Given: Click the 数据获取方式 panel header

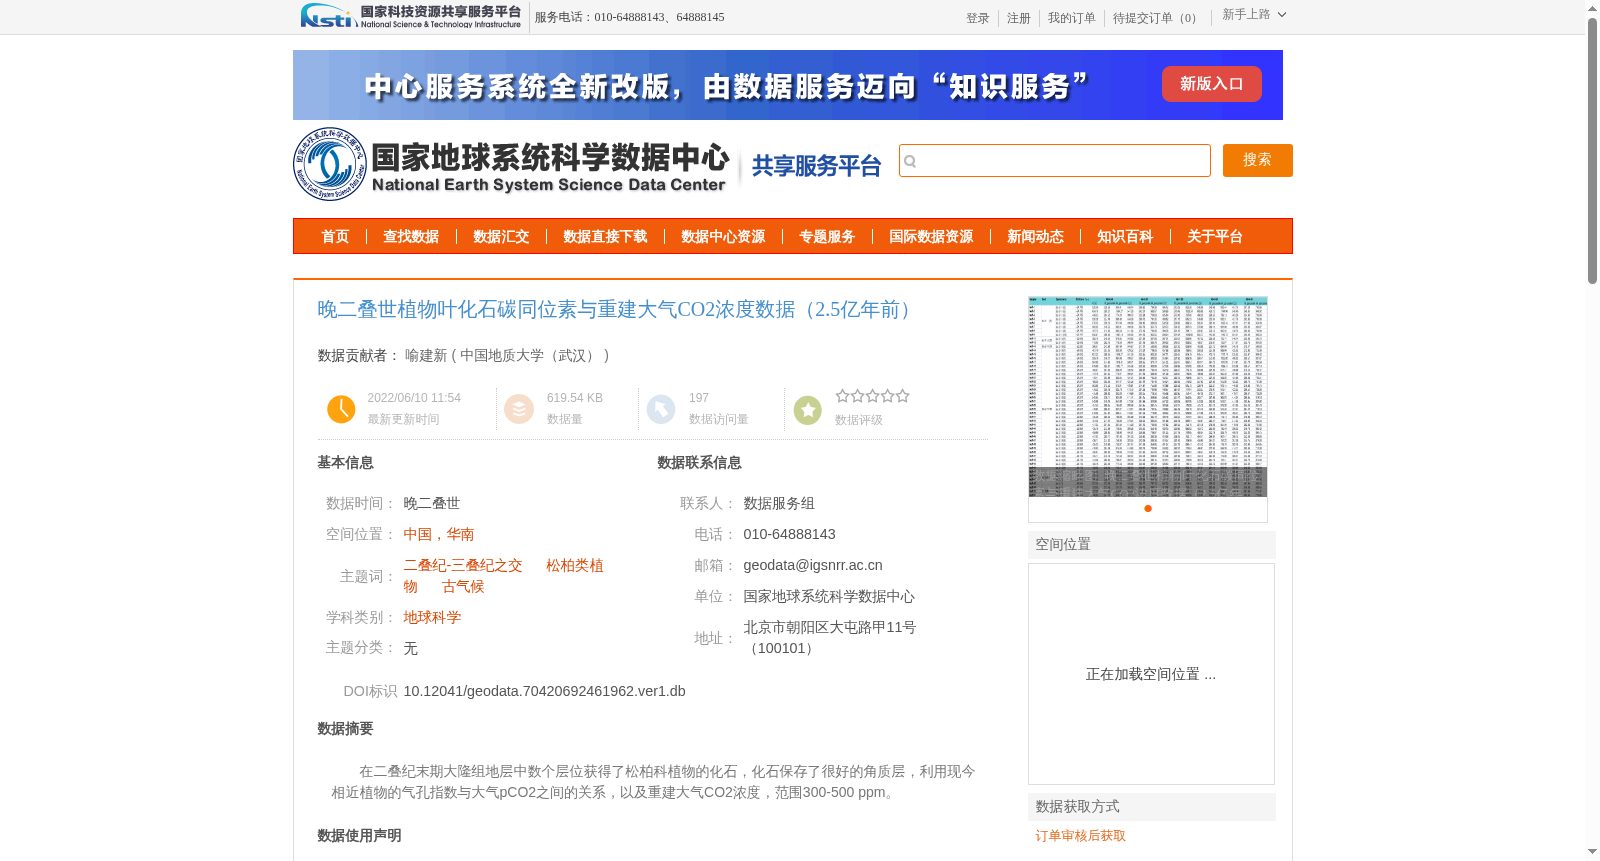Looking at the screenshot, I should pyautogui.click(x=1152, y=806).
